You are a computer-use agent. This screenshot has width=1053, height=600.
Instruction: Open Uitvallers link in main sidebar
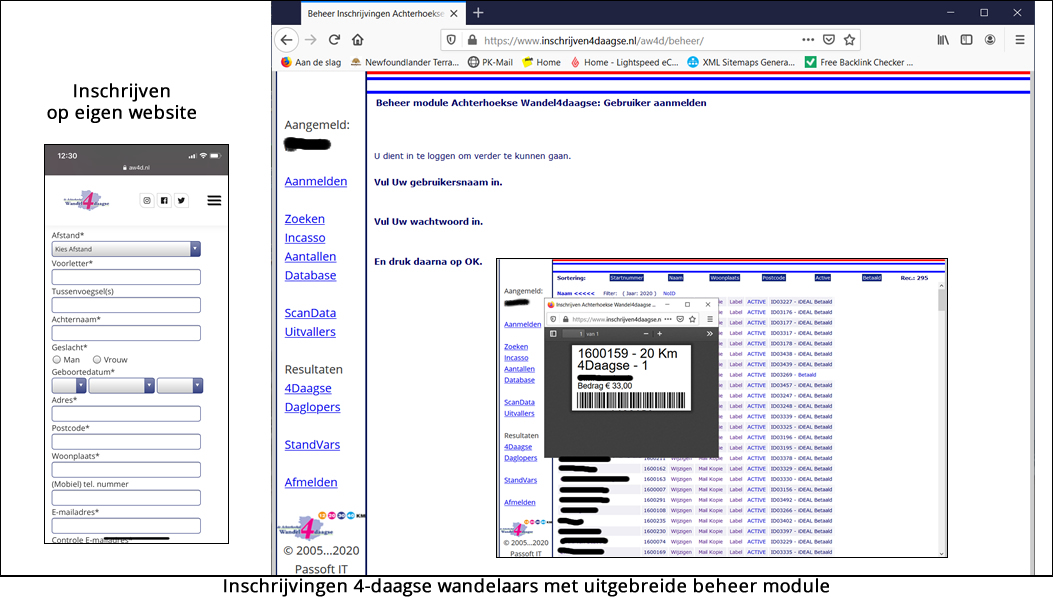(x=310, y=332)
